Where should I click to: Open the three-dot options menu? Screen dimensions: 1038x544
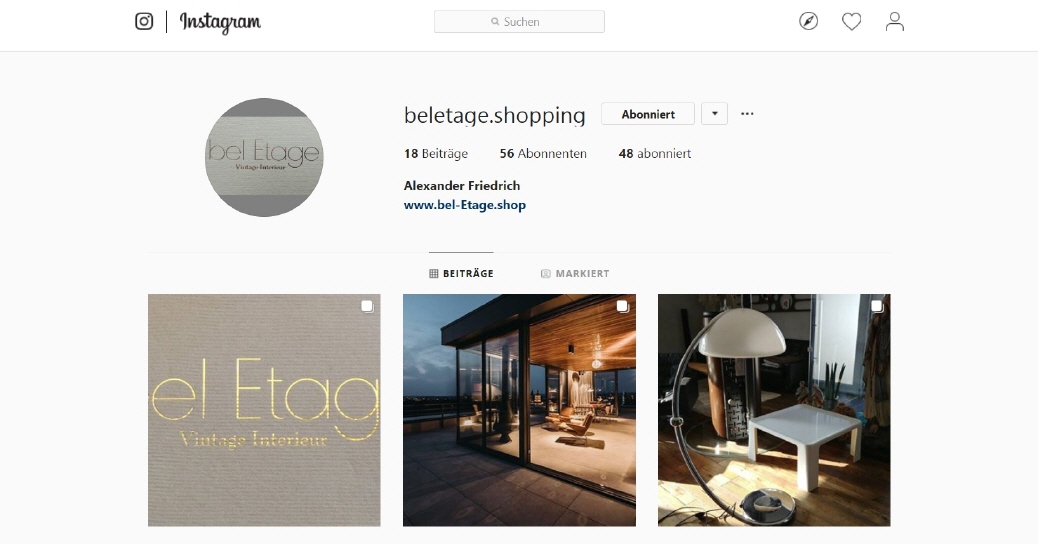(x=747, y=114)
